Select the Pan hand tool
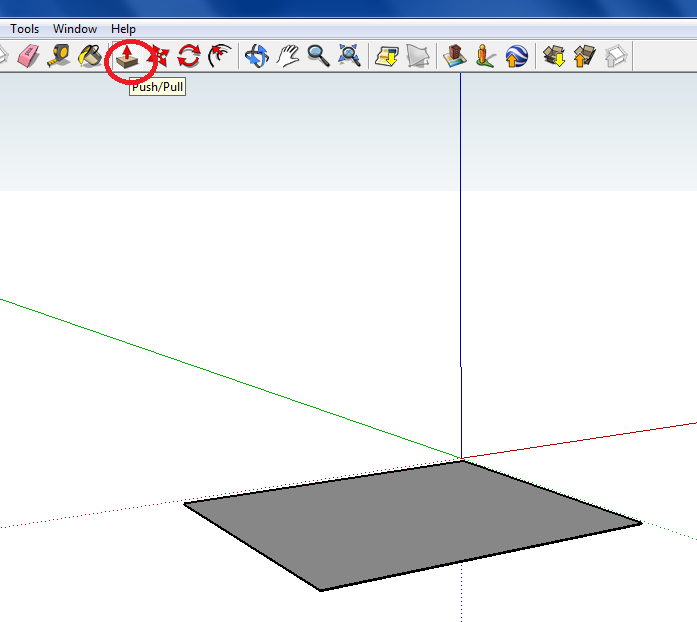The image size is (697, 622). tap(288, 56)
